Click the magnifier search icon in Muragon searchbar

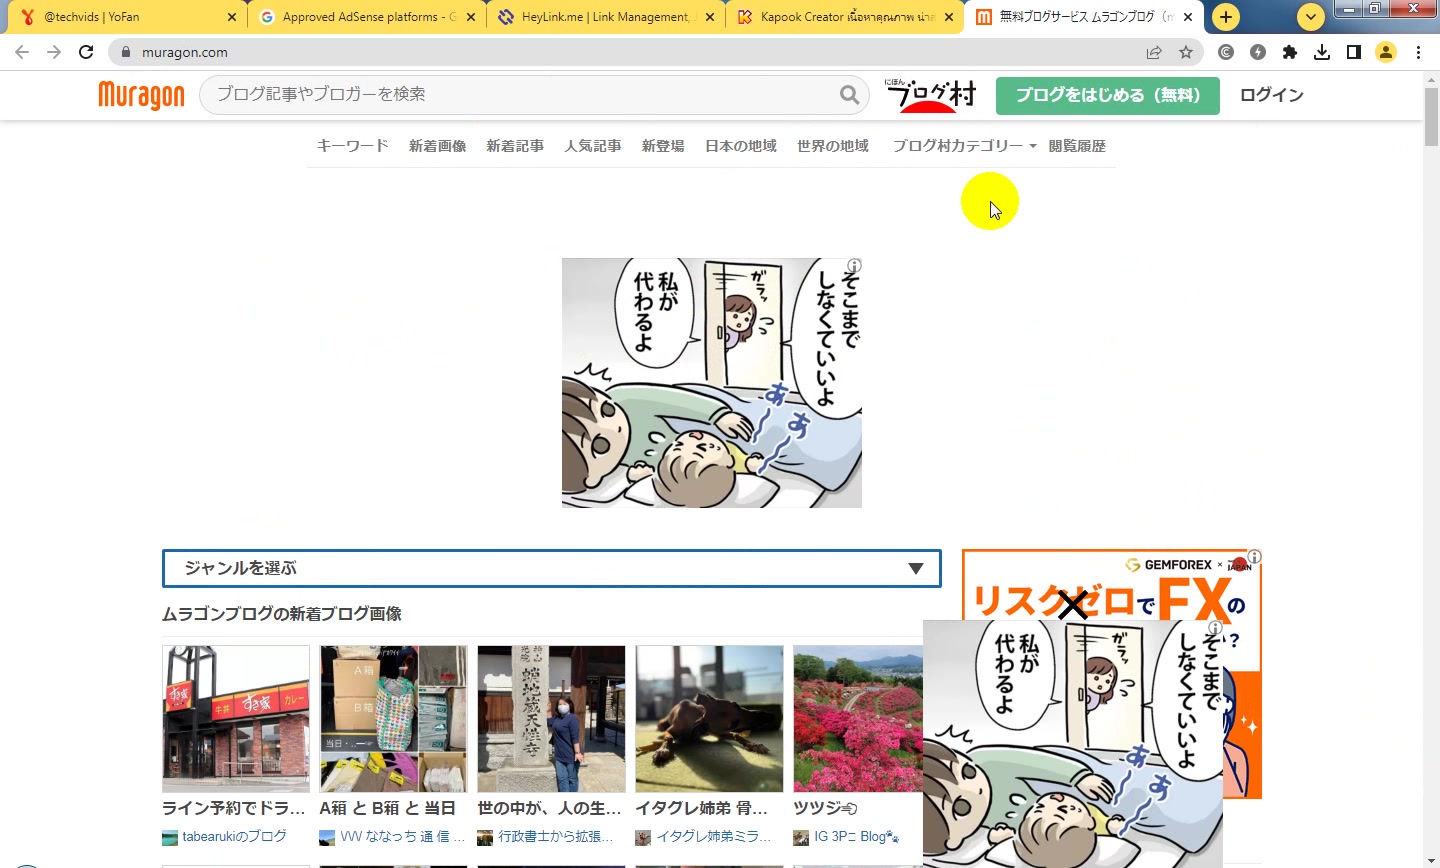coord(849,95)
